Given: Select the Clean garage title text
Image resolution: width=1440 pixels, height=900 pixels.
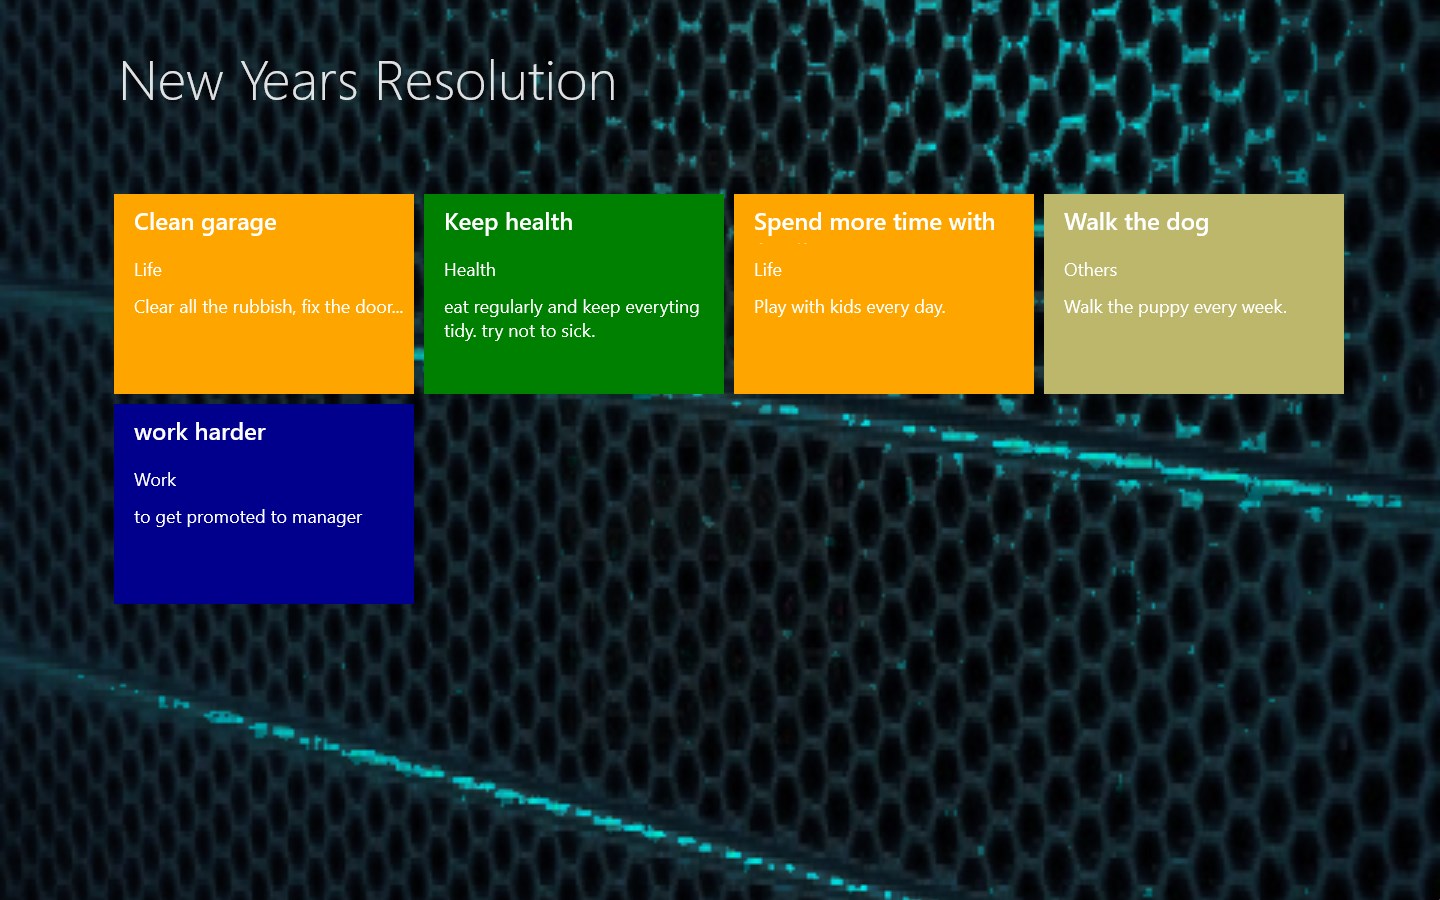Looking at the screenshot, I should click(205, 222).
